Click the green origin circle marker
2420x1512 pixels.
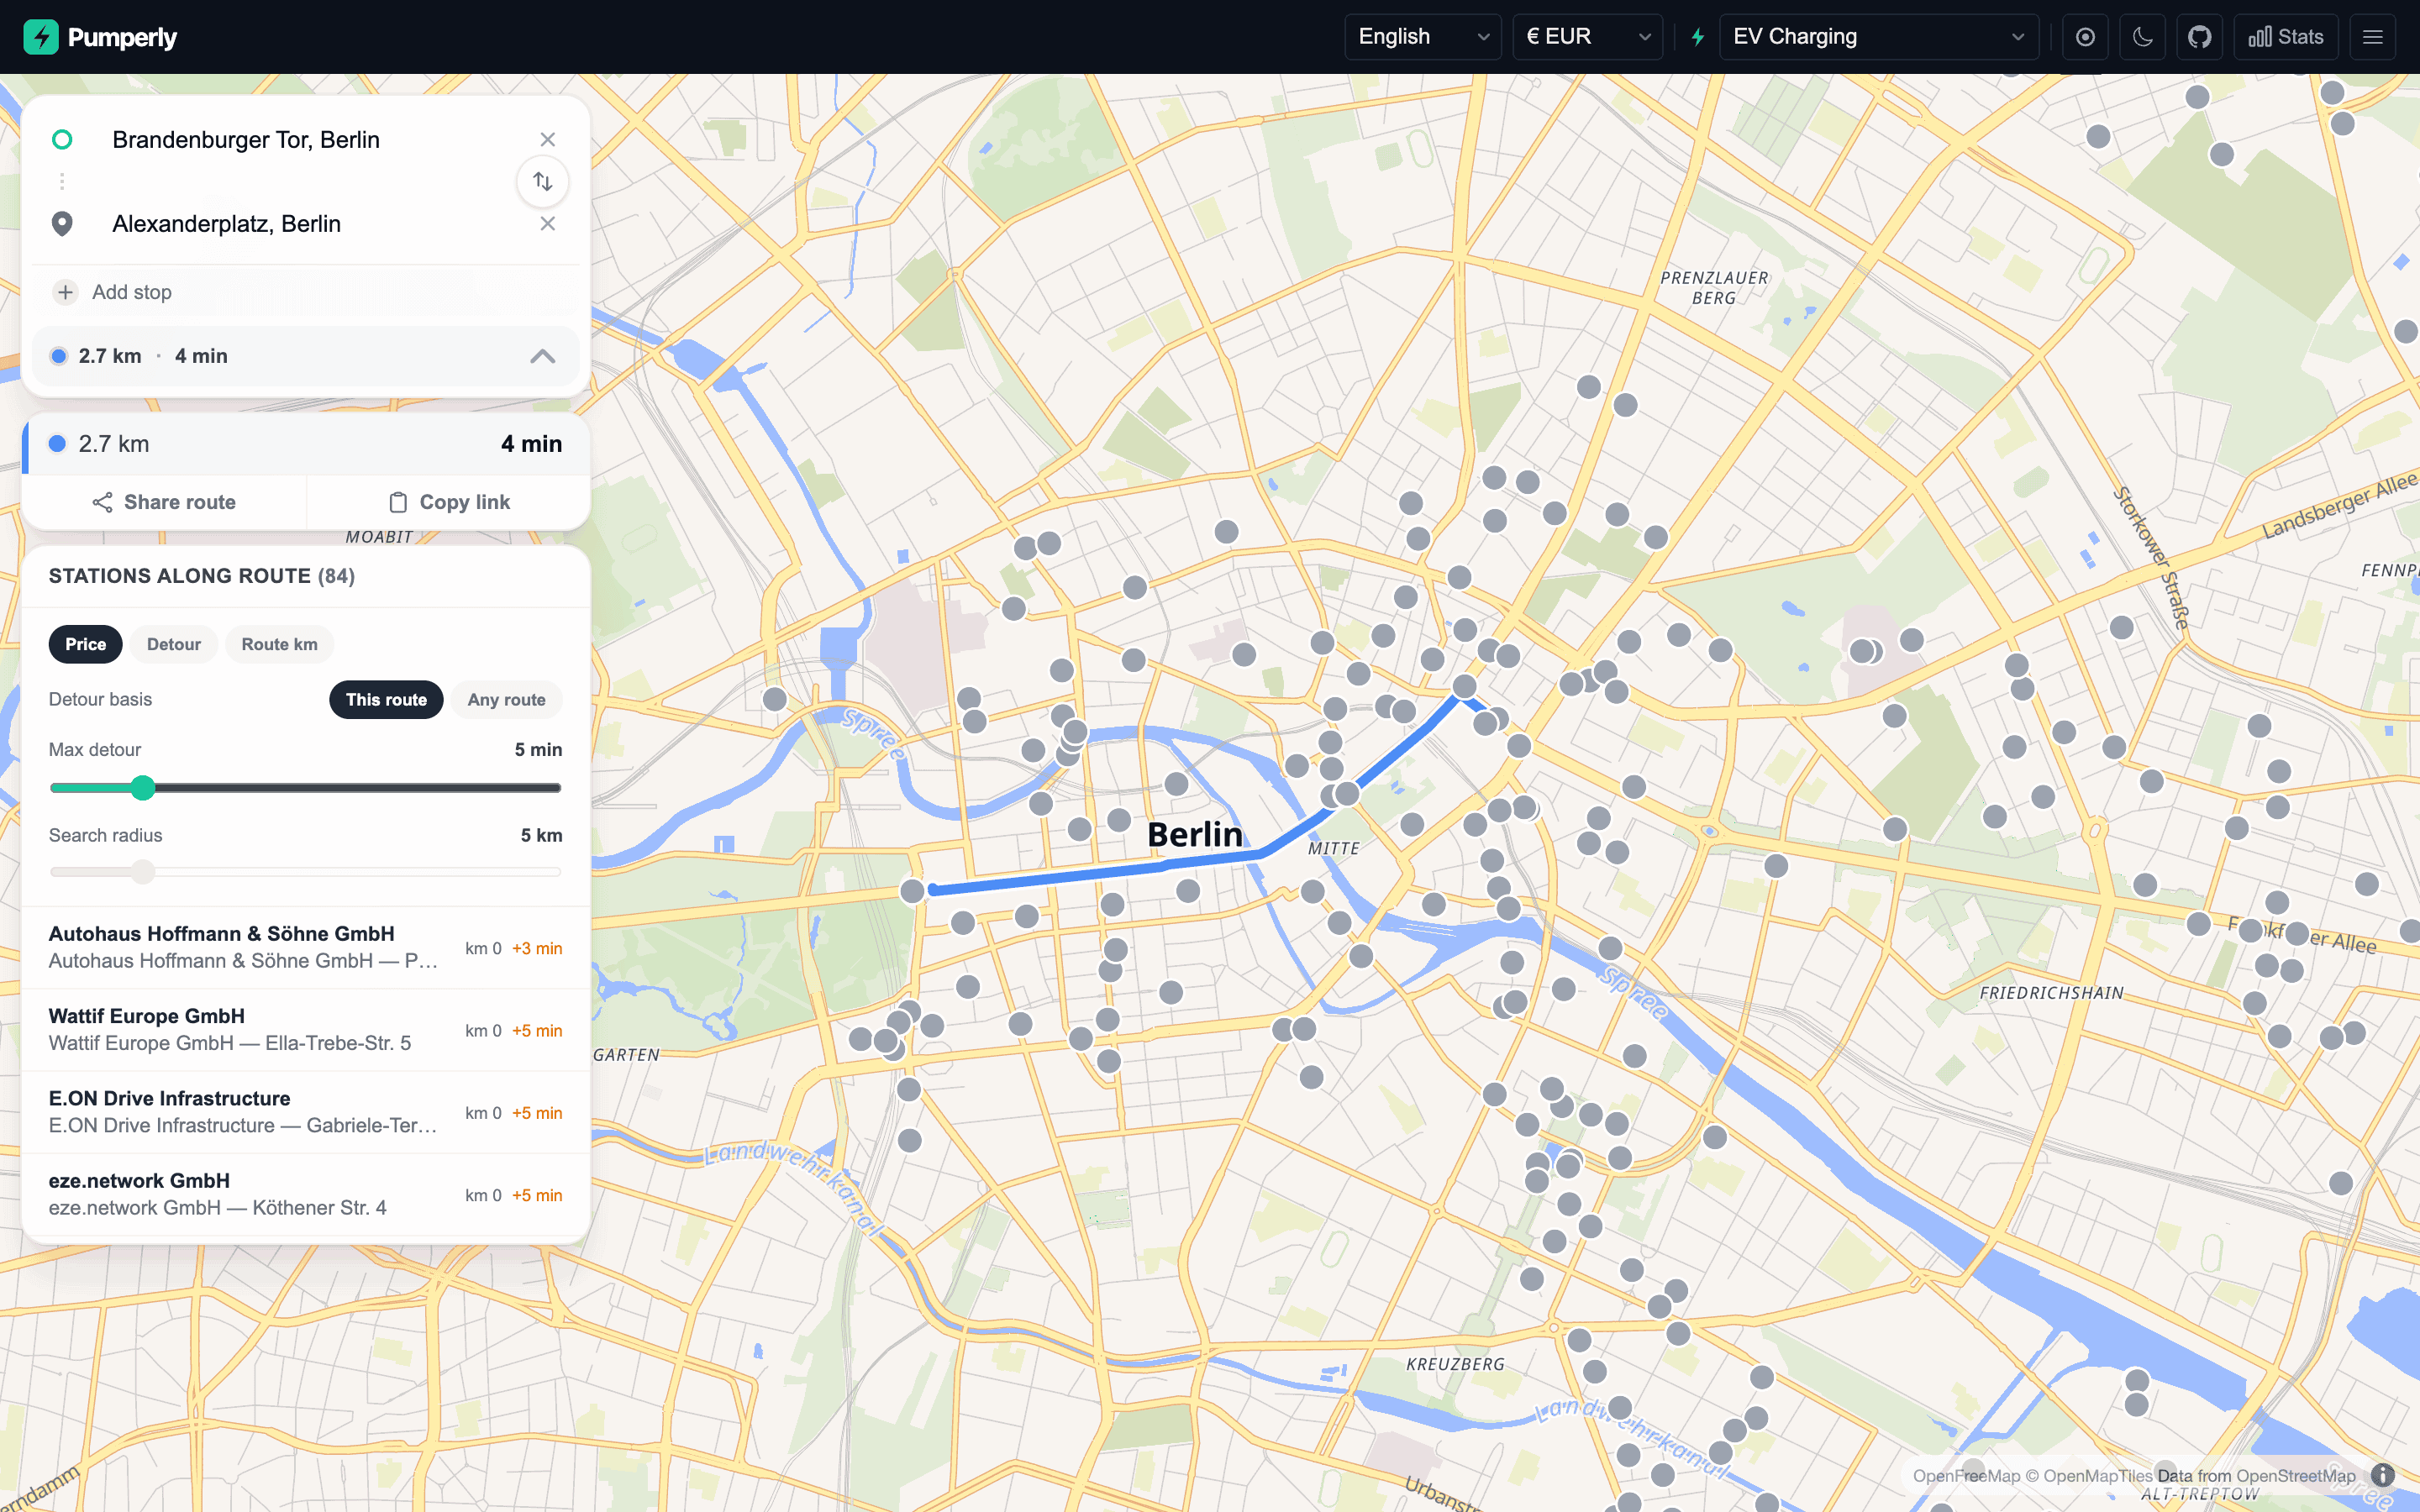click(62, 139)
